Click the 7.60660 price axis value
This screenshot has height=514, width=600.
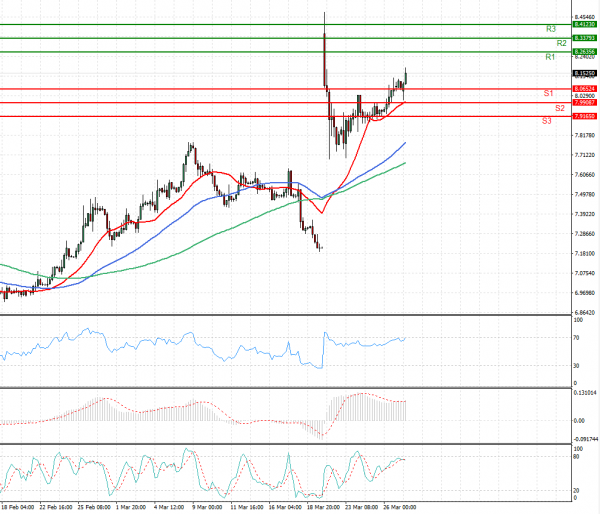[585, 175]
